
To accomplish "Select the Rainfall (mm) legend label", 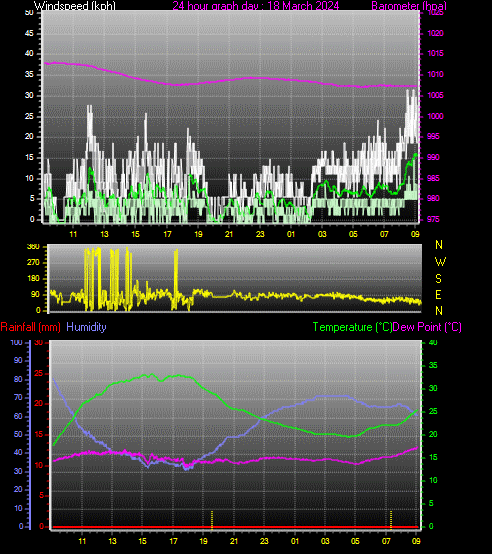I will click(30, 327).
